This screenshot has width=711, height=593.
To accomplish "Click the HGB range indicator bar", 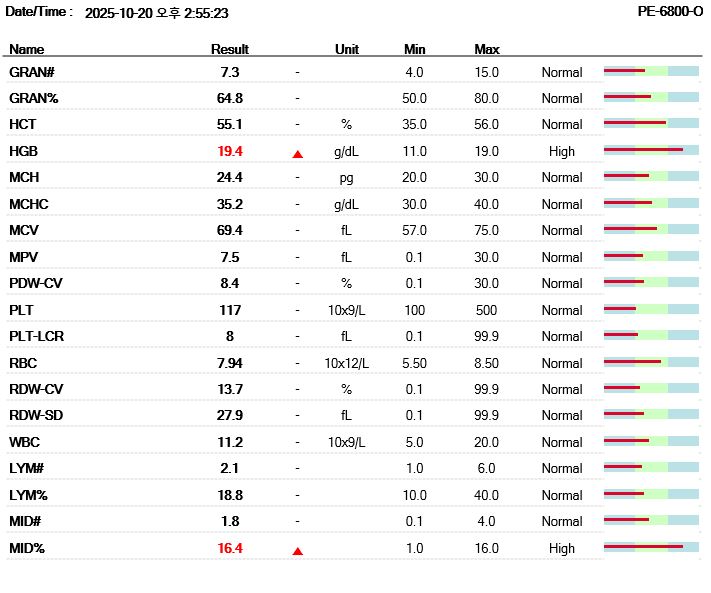I will click(651, 151).
